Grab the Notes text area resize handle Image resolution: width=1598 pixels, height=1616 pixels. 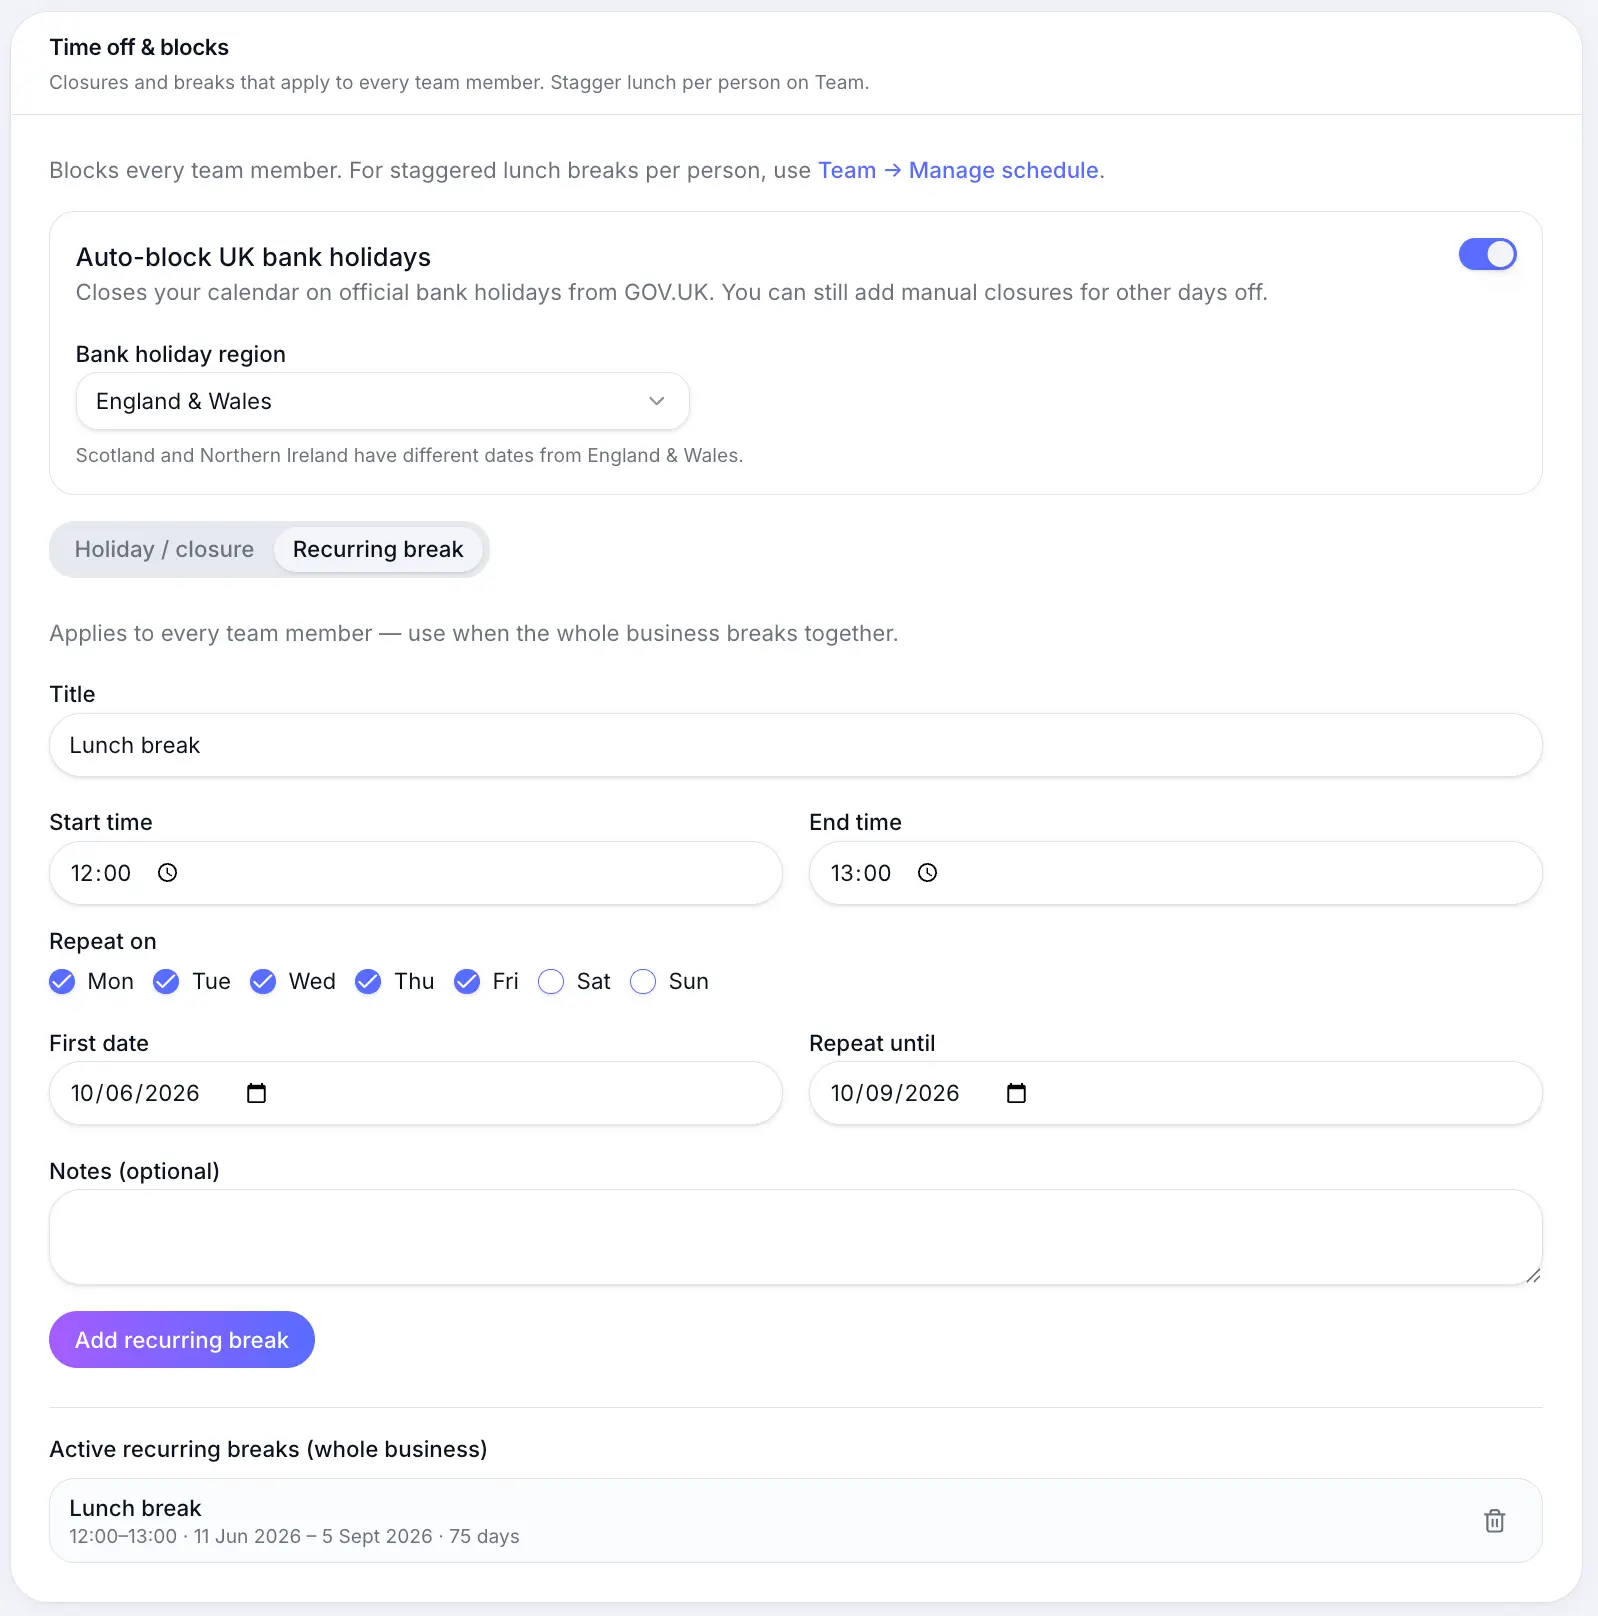(x=1533, y=1275)
